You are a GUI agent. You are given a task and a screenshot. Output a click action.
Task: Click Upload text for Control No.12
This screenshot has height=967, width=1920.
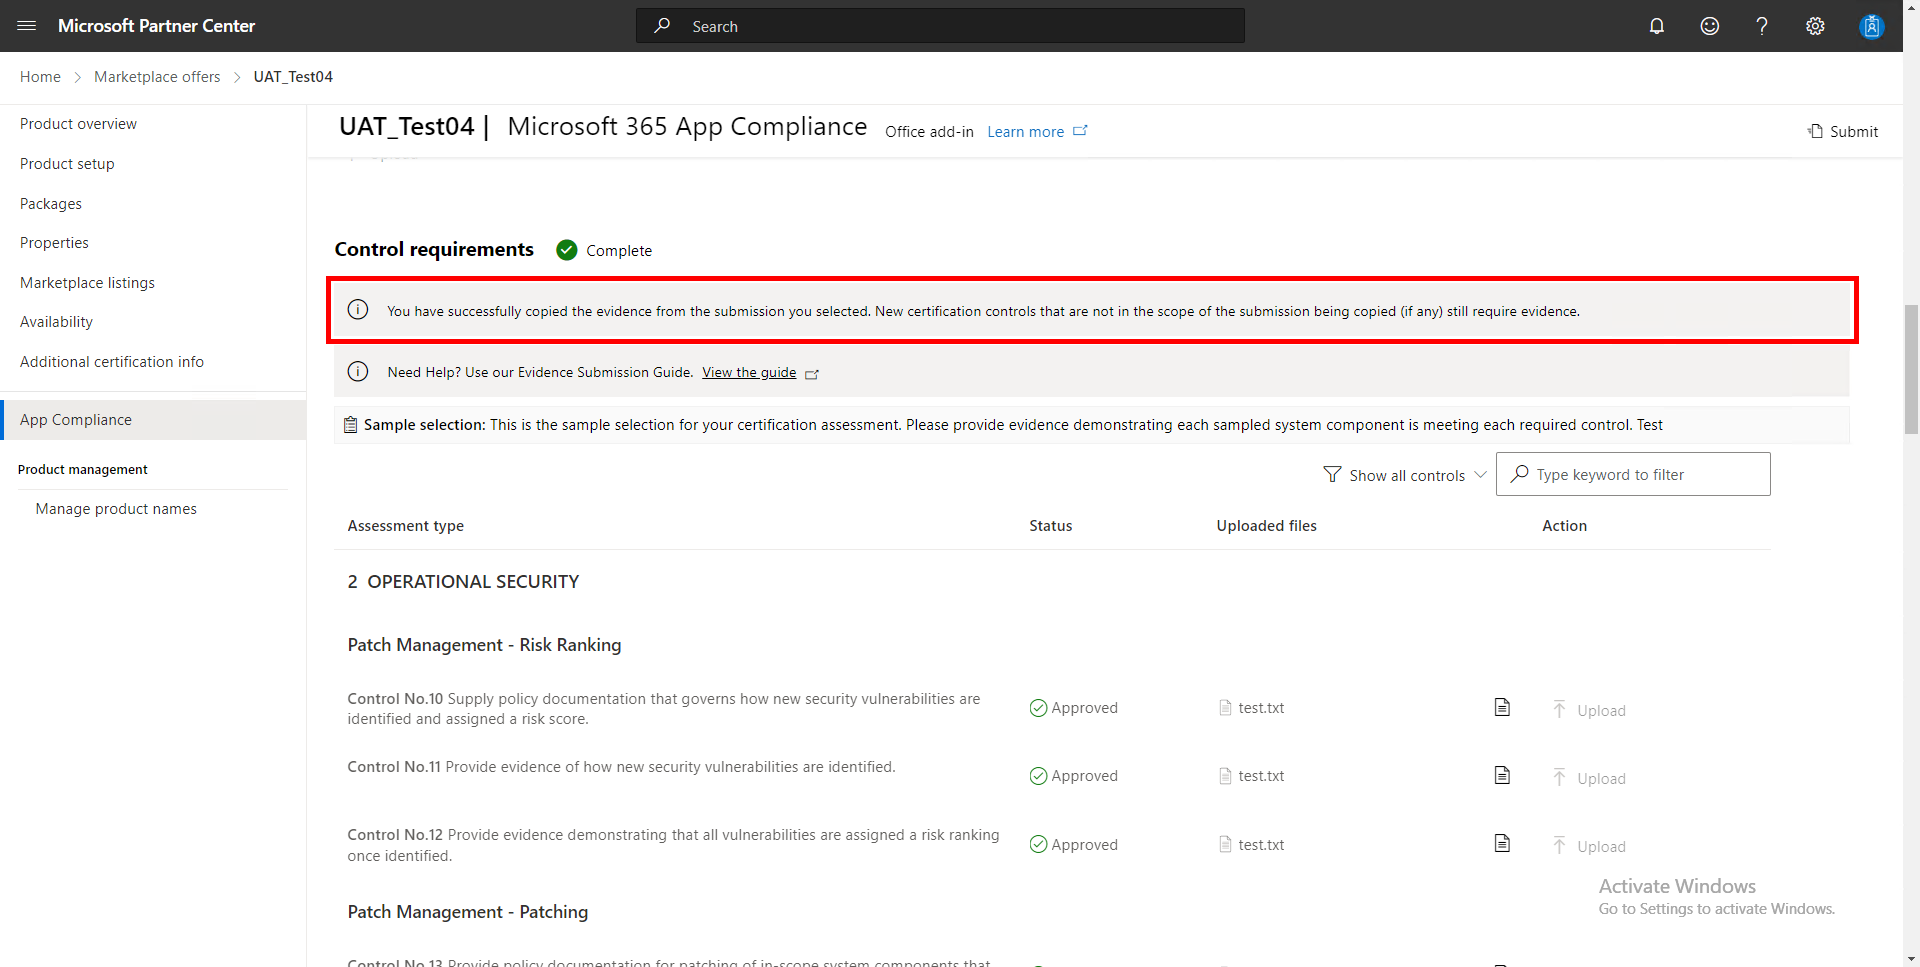pos(1601,846)
